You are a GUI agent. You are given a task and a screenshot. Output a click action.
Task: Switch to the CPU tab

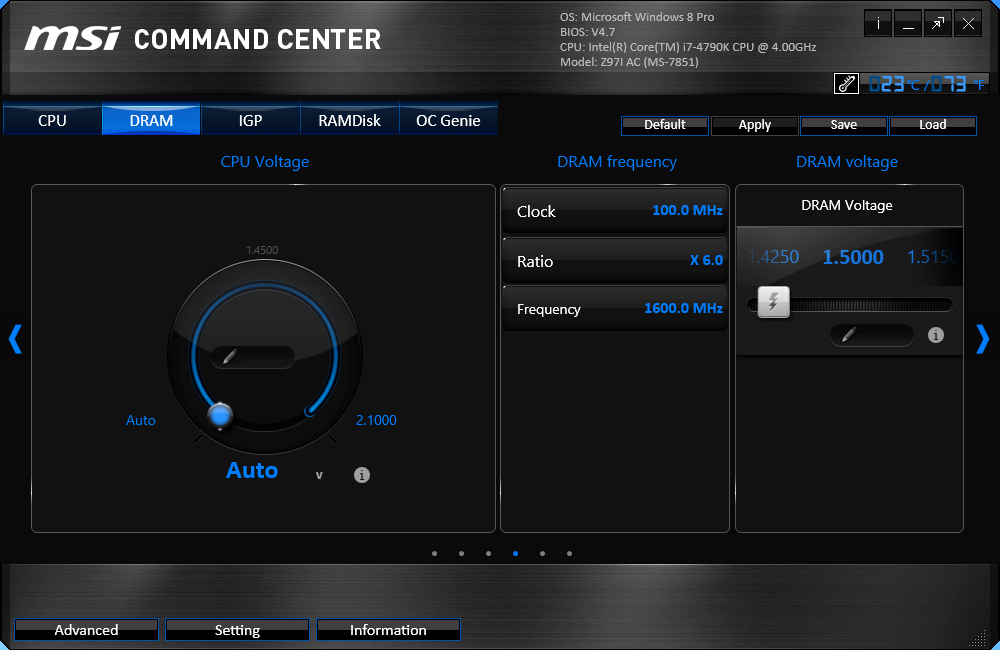(x=52, y=120)
